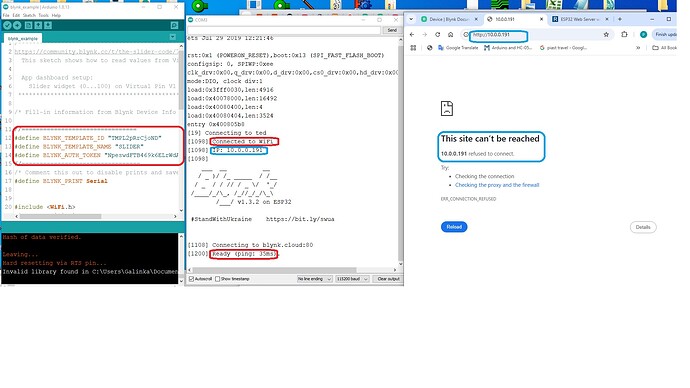Click the browser back arrow

pos(412,34)
